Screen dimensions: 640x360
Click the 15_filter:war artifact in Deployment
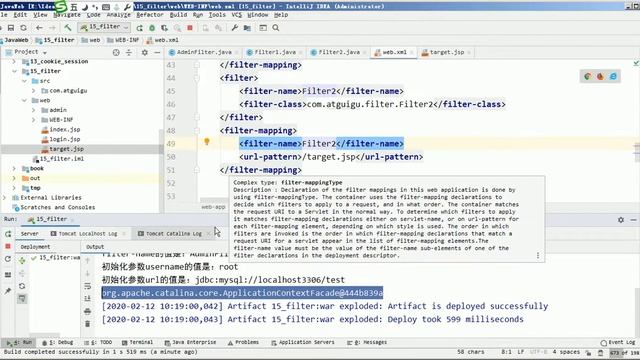(x=56, y=258)
